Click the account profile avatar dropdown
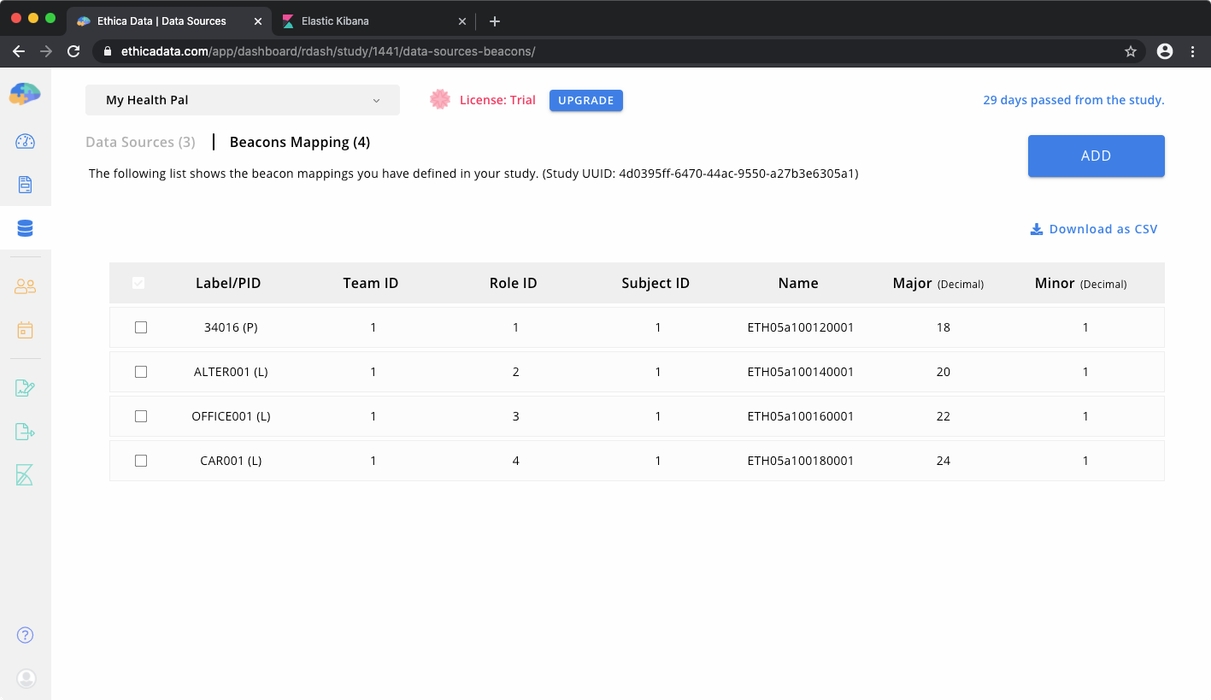This screenshot has width=1211, height=700. 1164,49
